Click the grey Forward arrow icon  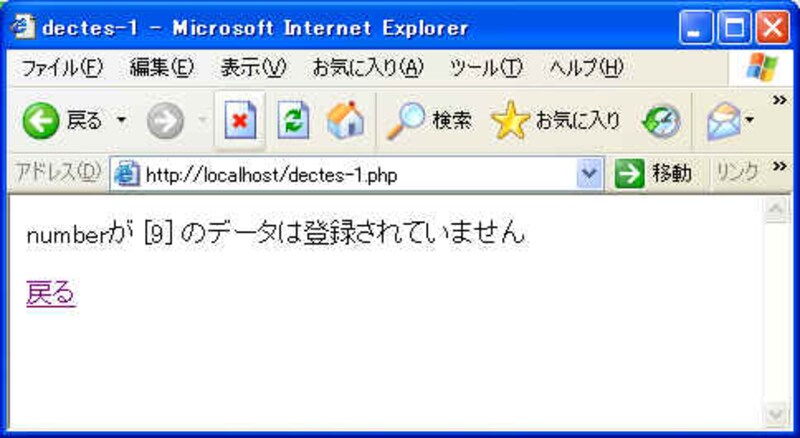click(165, 121)
